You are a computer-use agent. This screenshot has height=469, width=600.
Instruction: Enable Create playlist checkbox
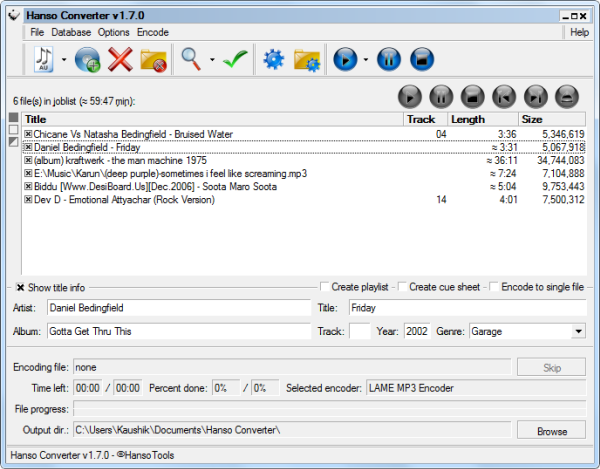pos(324,287)
